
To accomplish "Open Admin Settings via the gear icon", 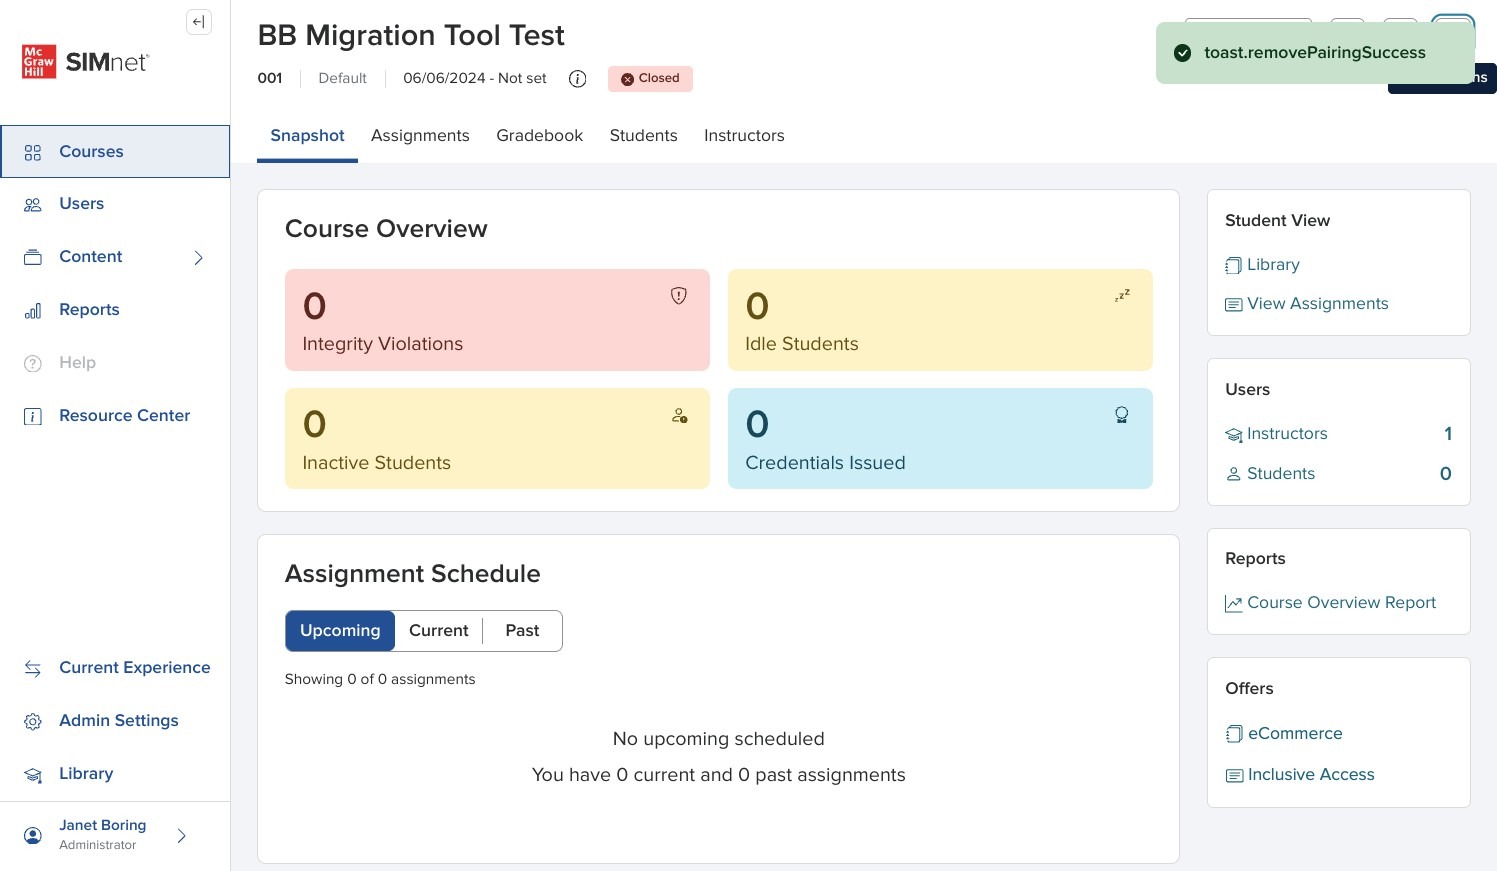I will pyautogui.click(x=33, y=721).
